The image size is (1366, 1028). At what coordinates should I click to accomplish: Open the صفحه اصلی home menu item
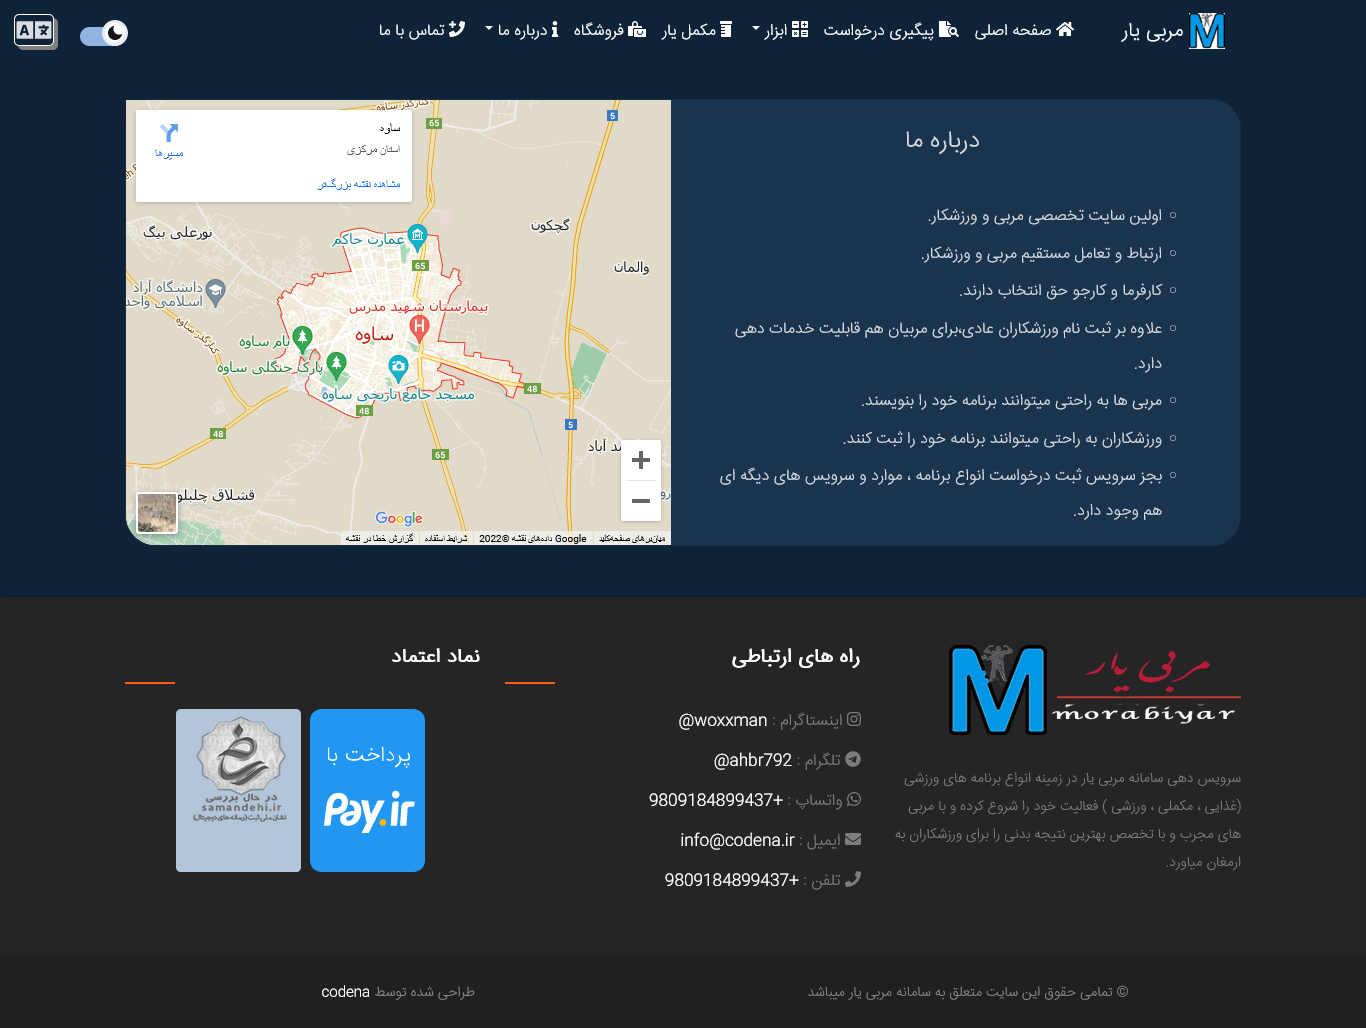click(x=1024, y=30)
